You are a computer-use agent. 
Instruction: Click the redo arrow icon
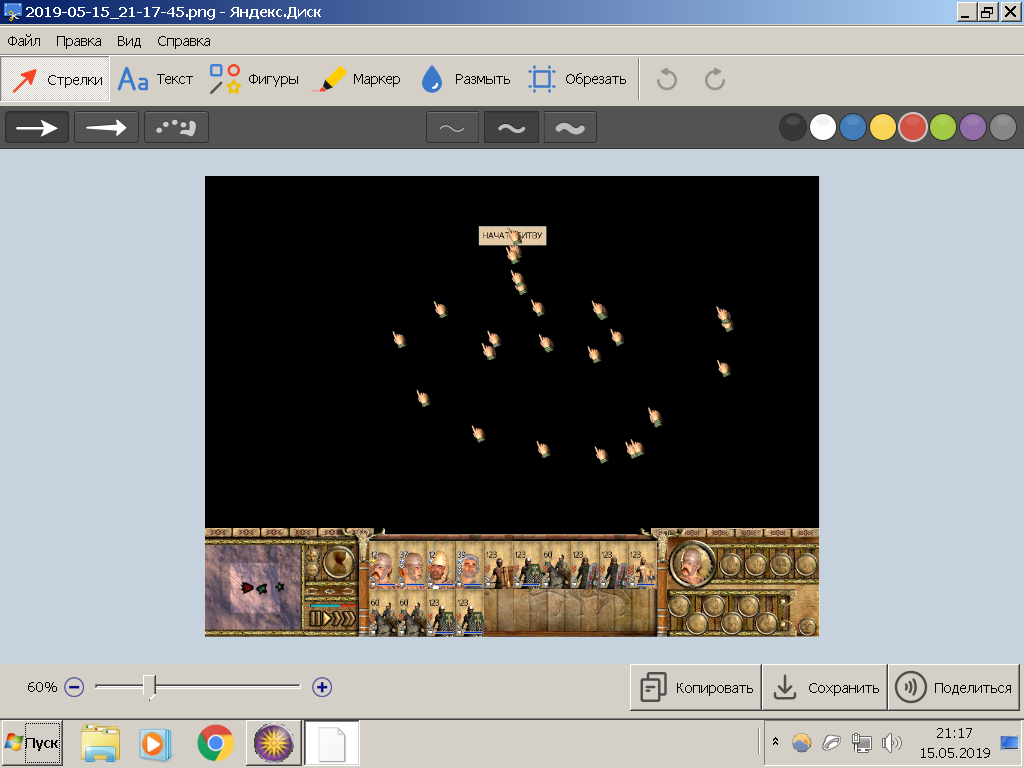tap(715, 80)
